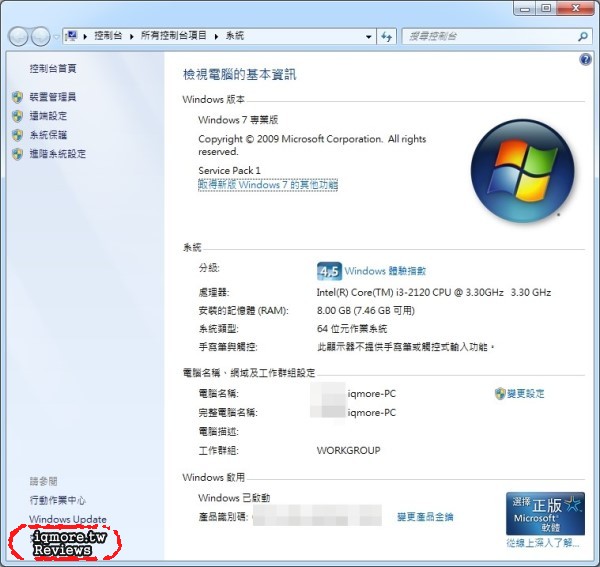Click the 8.00 GB RAM value

point(365,310)
